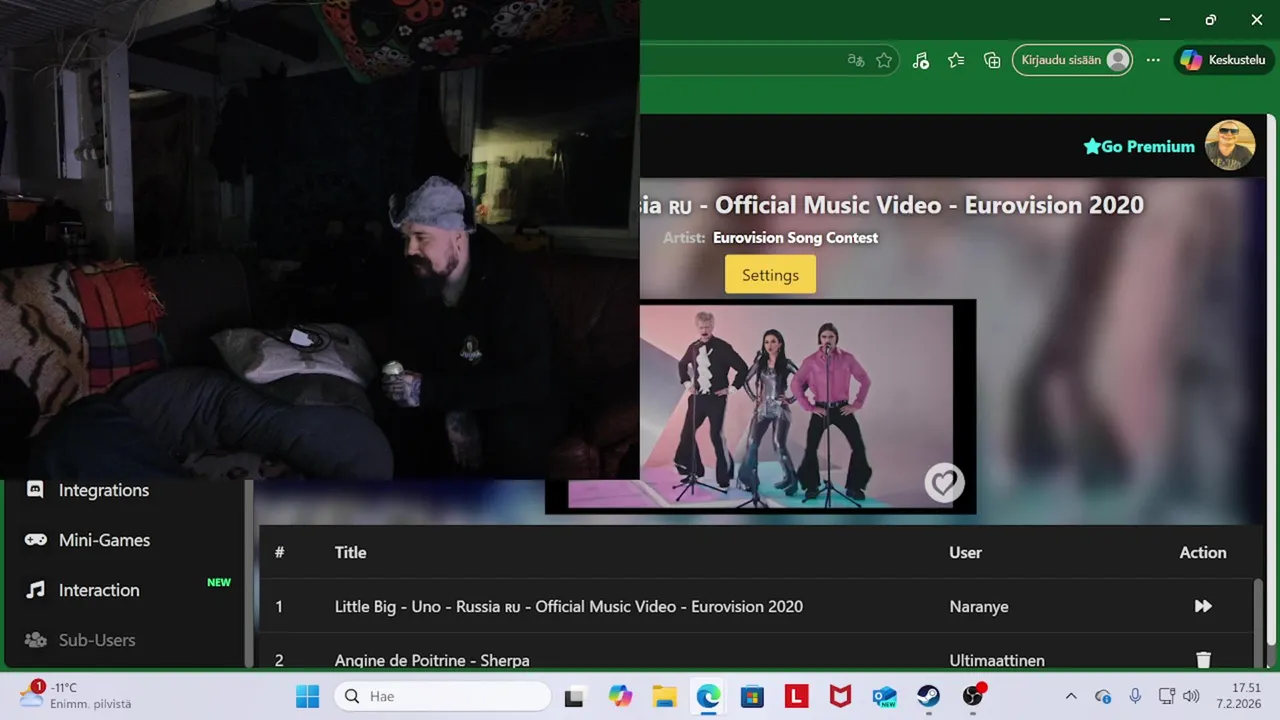The width and height of the screenshot is (1280, 720).
Task: Open the media control music note icon
Action: (x=921, y=60)
